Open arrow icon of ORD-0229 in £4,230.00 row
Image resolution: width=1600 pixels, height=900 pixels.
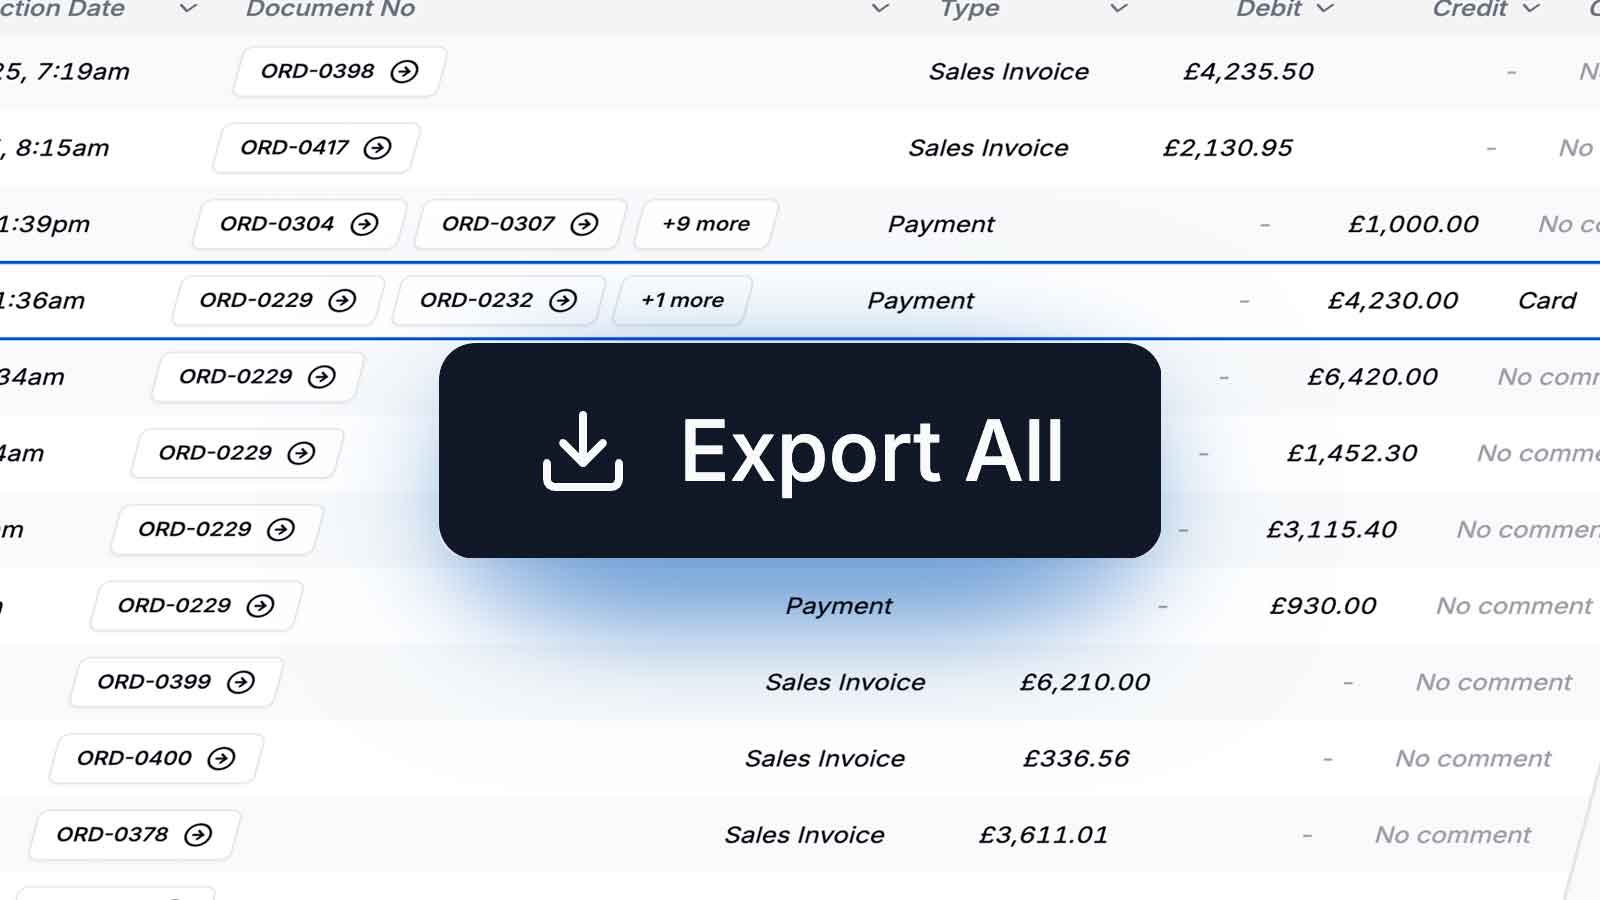pos(342,301)
